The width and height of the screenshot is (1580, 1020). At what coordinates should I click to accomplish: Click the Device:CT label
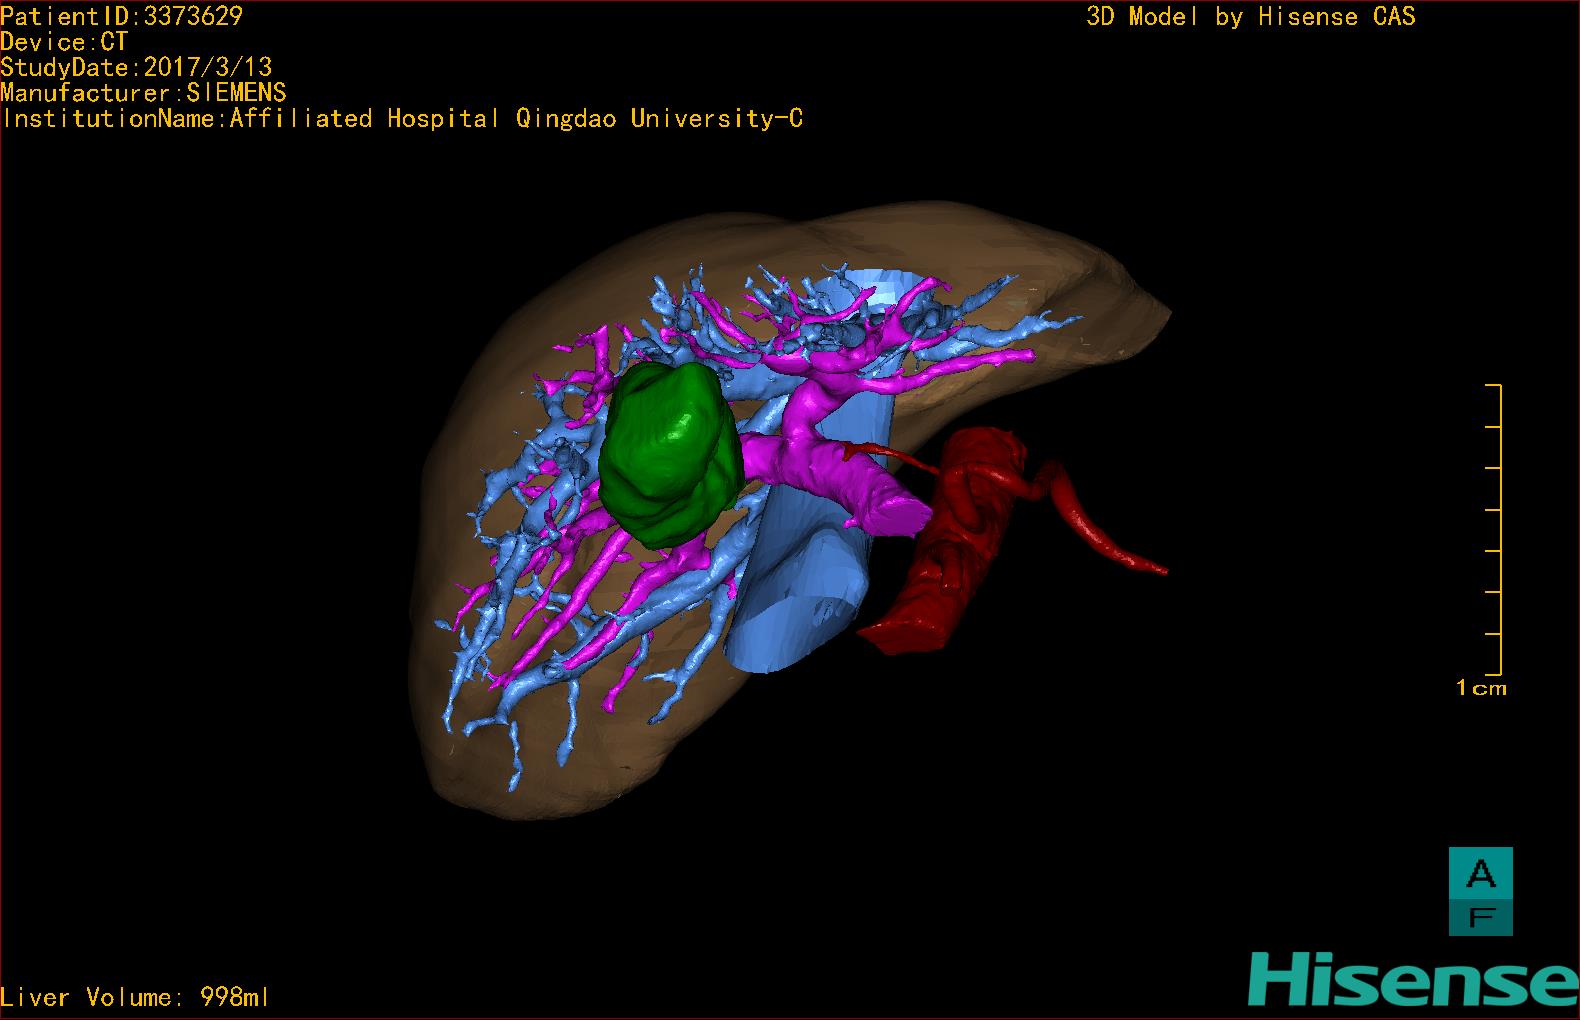64,42
